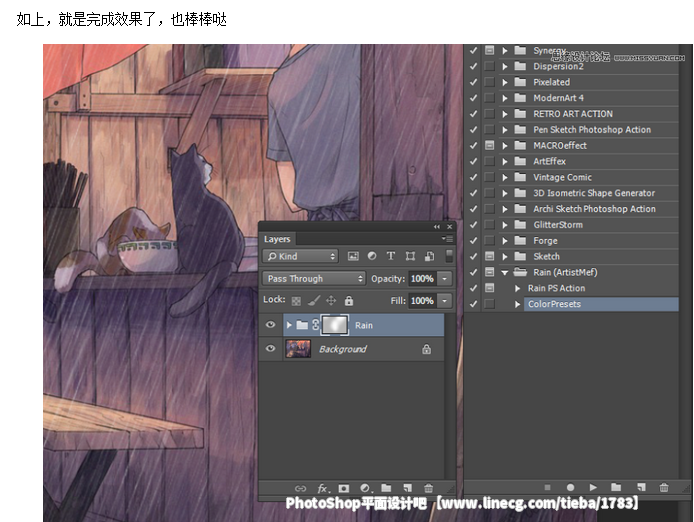Add layer mask icon in Layers panel
Viewport: 694px width, 522px height.
(x=343, y=488)
